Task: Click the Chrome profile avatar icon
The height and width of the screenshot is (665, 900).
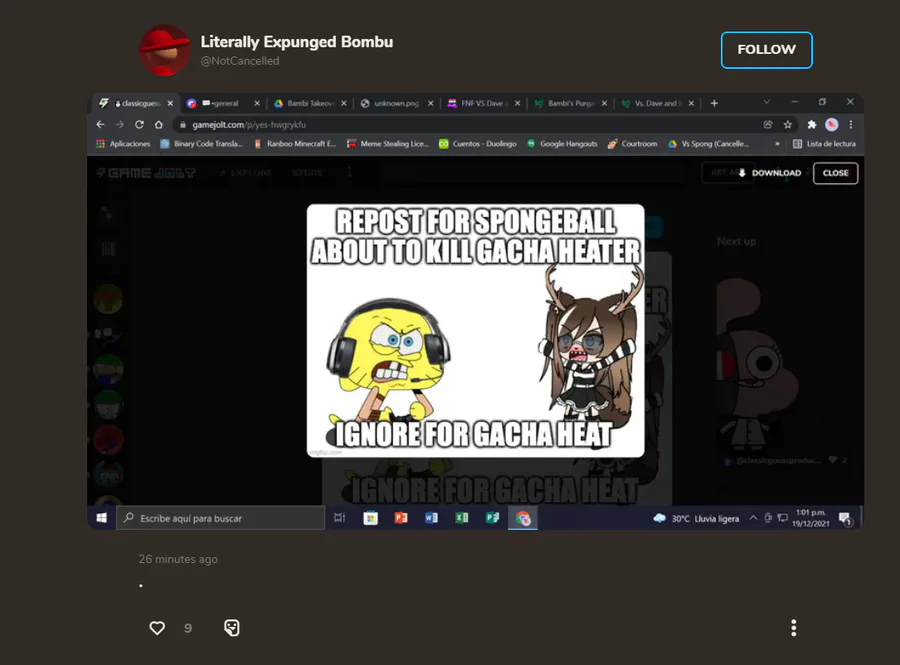Action: click(831, 125)
